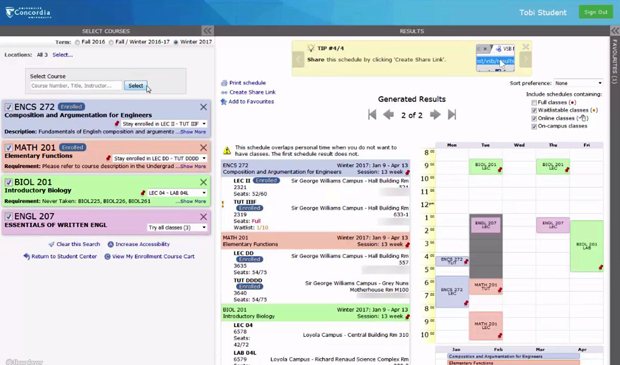Click the Monday ENCS 272 TUT block
Image resolution: width=620 pixels, height=365 pixels.
452,261
